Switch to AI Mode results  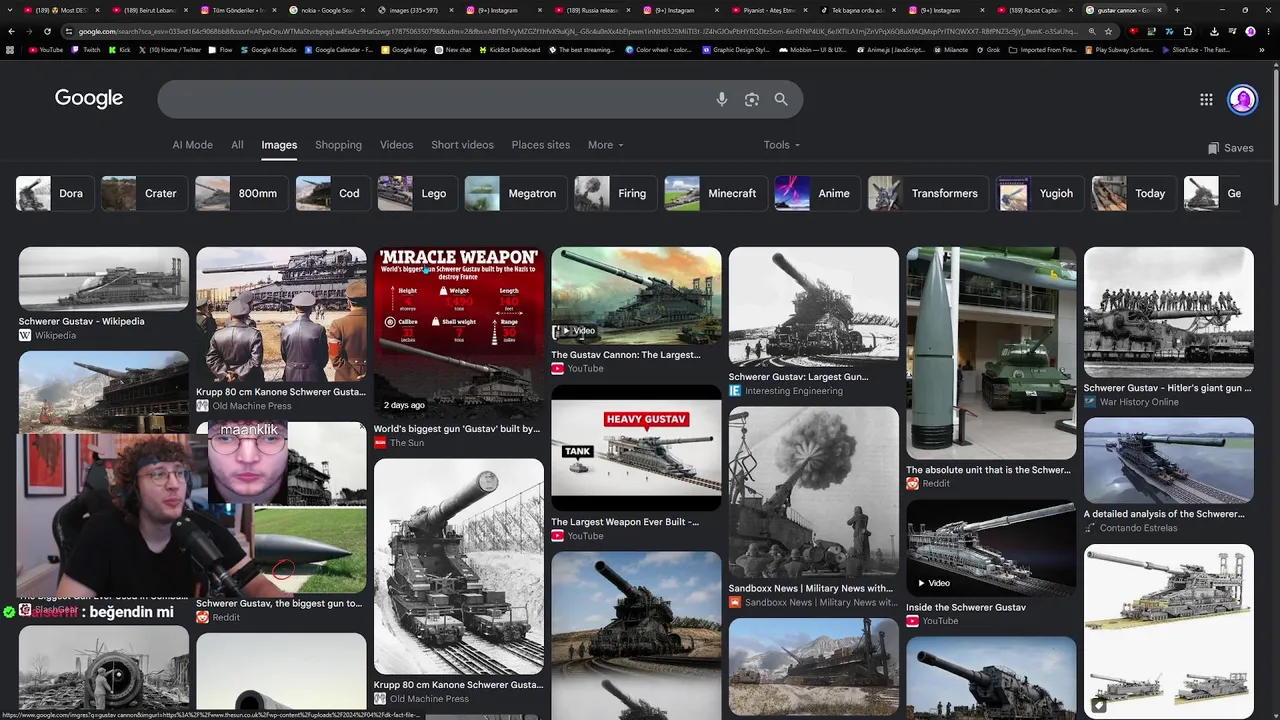coord(192,145)
